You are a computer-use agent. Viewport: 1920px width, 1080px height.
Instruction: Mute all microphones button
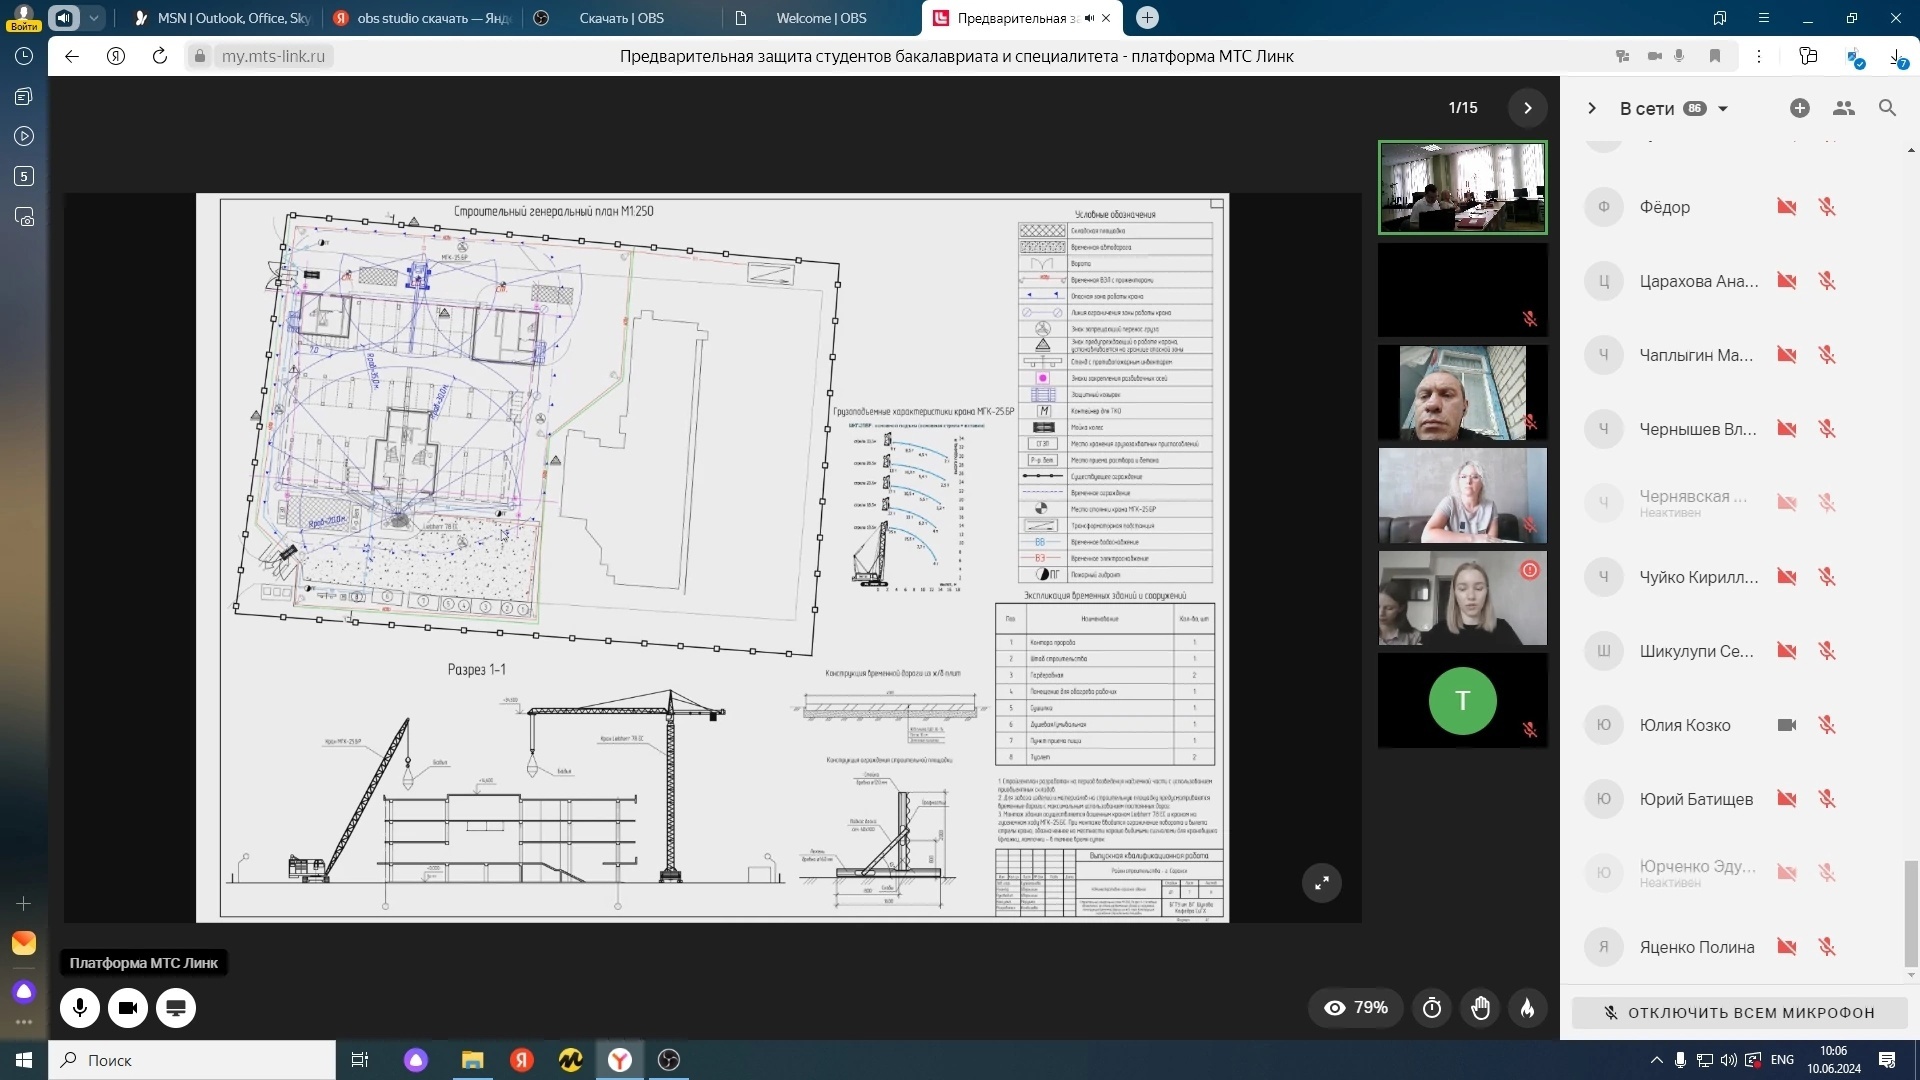[x=1739, y=1013]
